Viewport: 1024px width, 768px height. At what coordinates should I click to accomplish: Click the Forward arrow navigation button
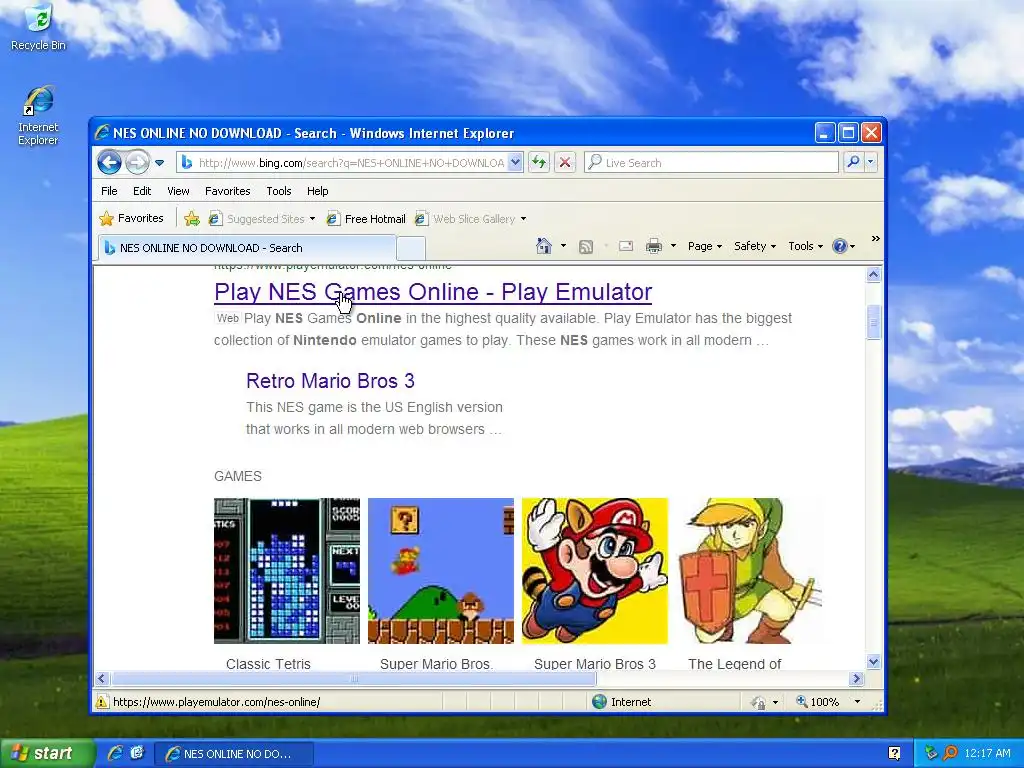[x=137, y=163]
